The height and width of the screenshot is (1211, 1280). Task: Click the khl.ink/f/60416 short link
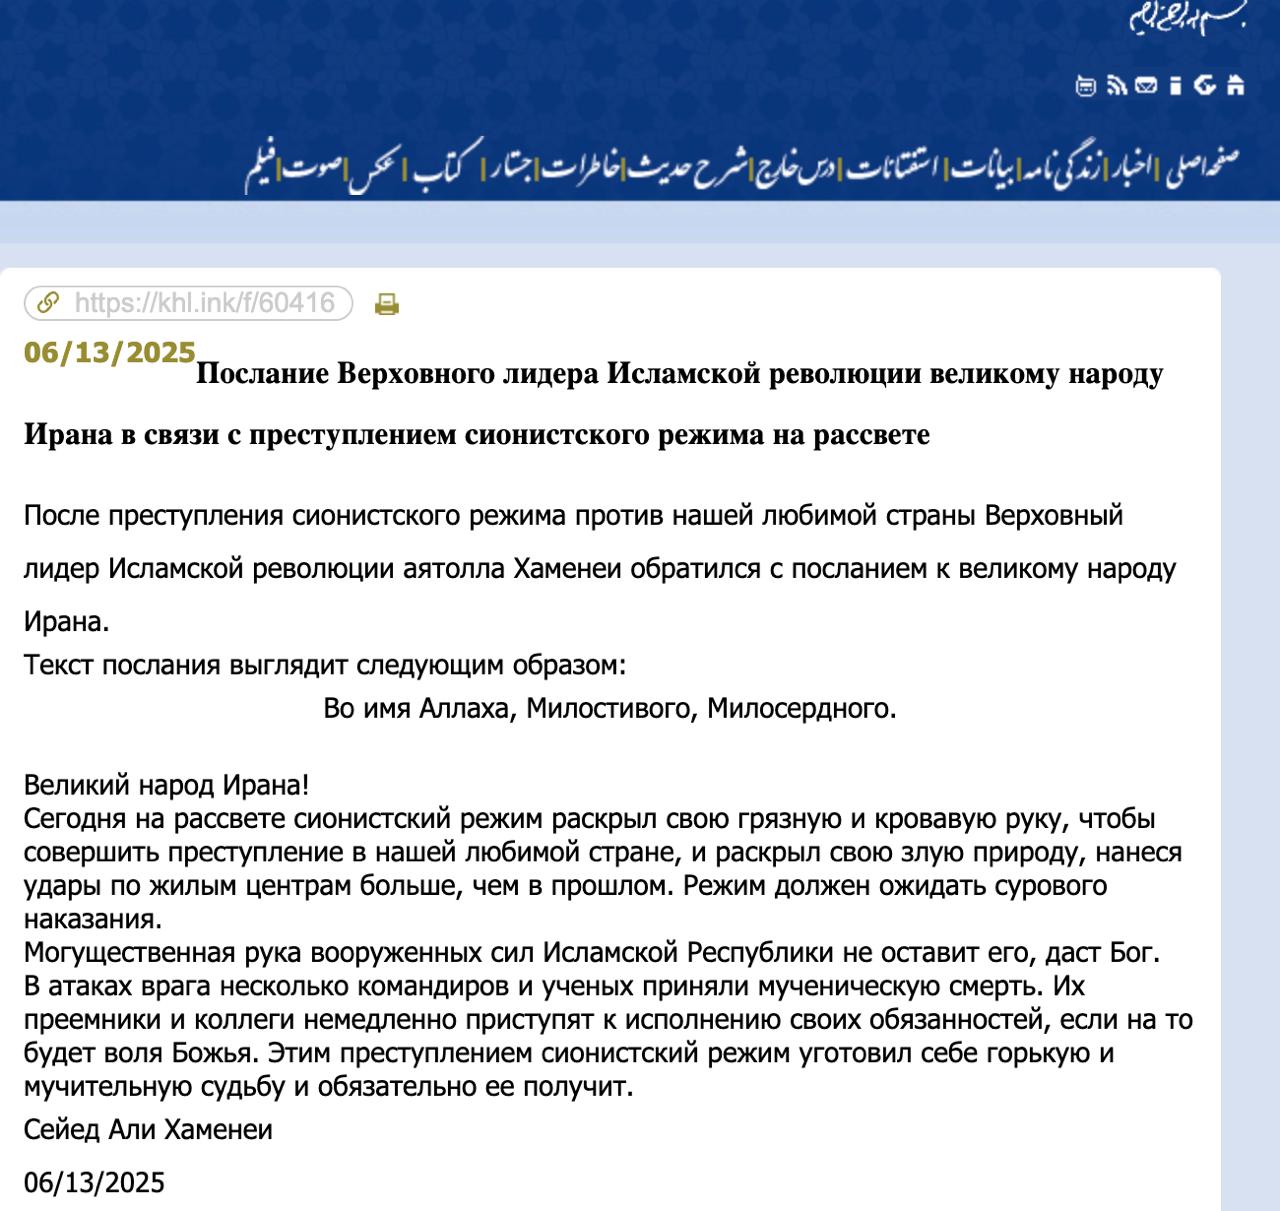[204, 303]
